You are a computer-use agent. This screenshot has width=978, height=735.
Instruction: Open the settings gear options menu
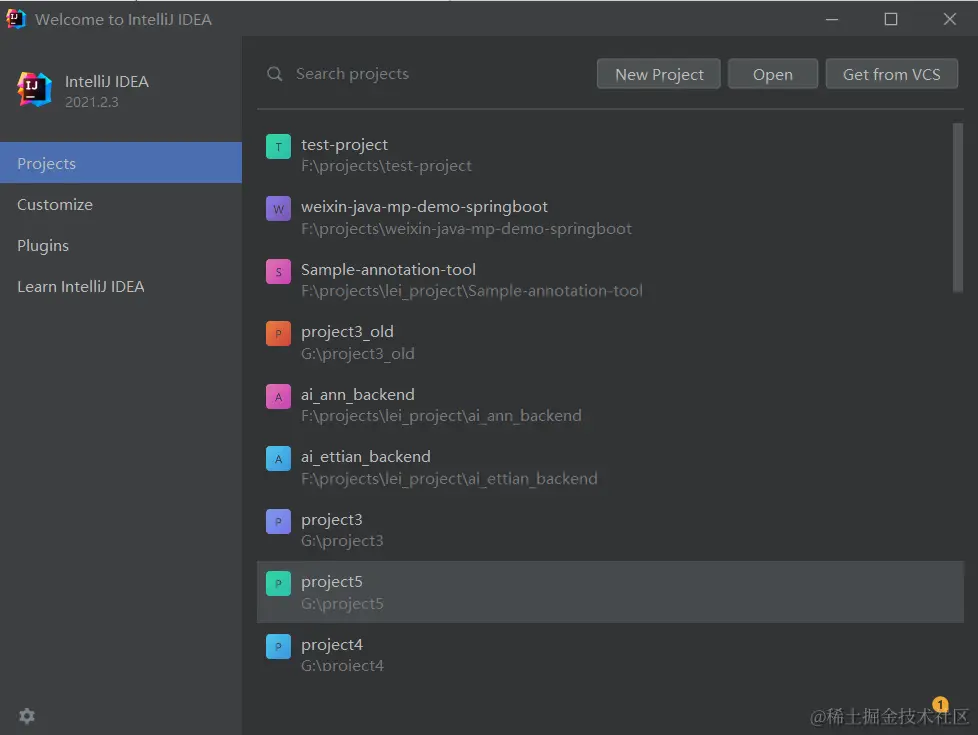point(27,716)
